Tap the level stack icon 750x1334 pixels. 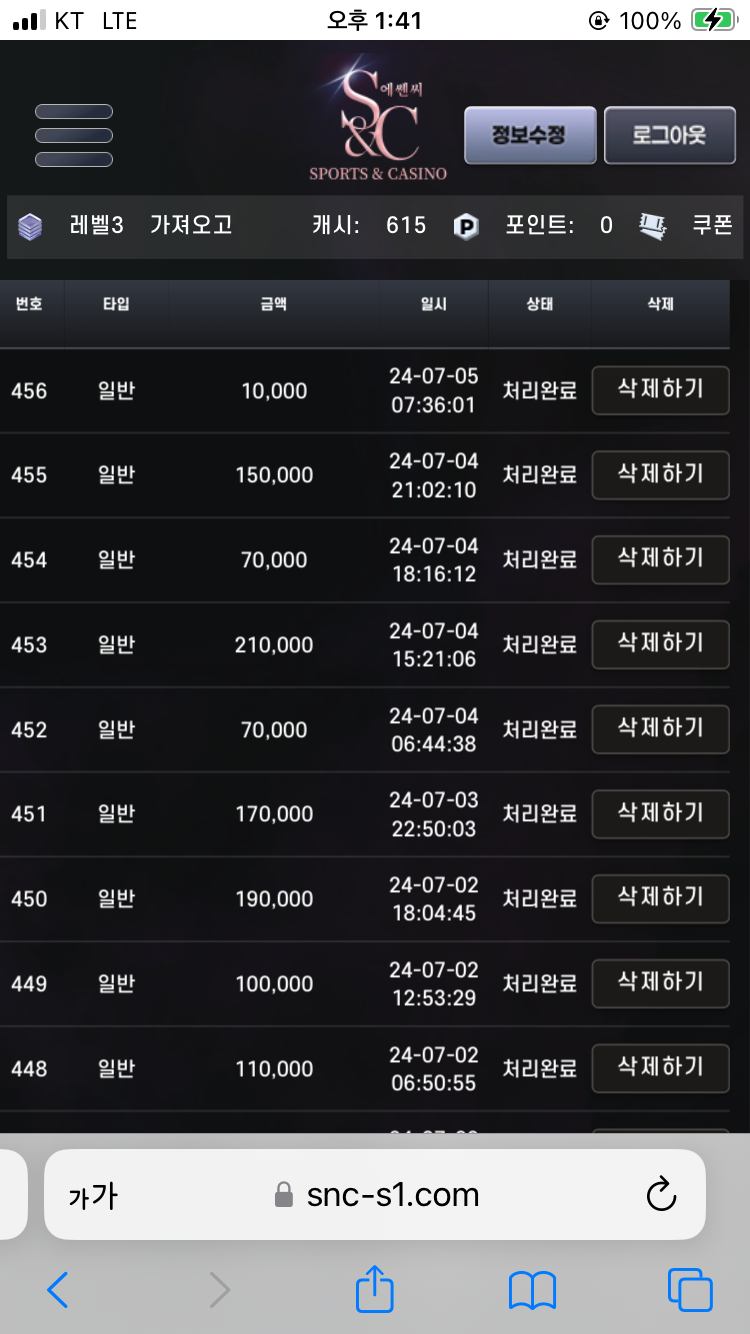(31, 226)
